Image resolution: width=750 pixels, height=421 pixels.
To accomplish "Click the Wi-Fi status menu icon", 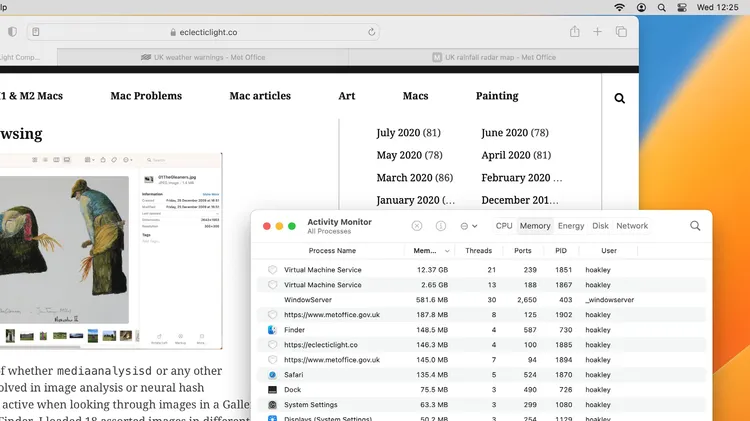I will pos(620,7).
